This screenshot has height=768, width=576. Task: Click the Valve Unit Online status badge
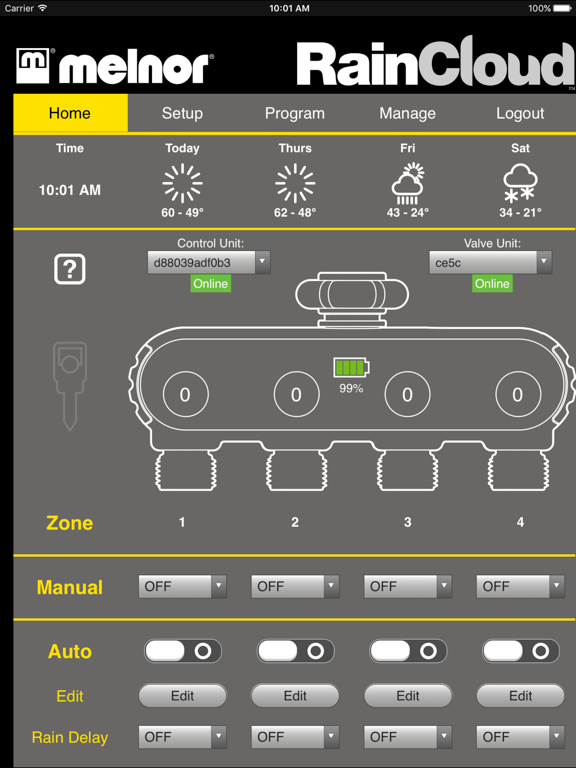point(492,284)
